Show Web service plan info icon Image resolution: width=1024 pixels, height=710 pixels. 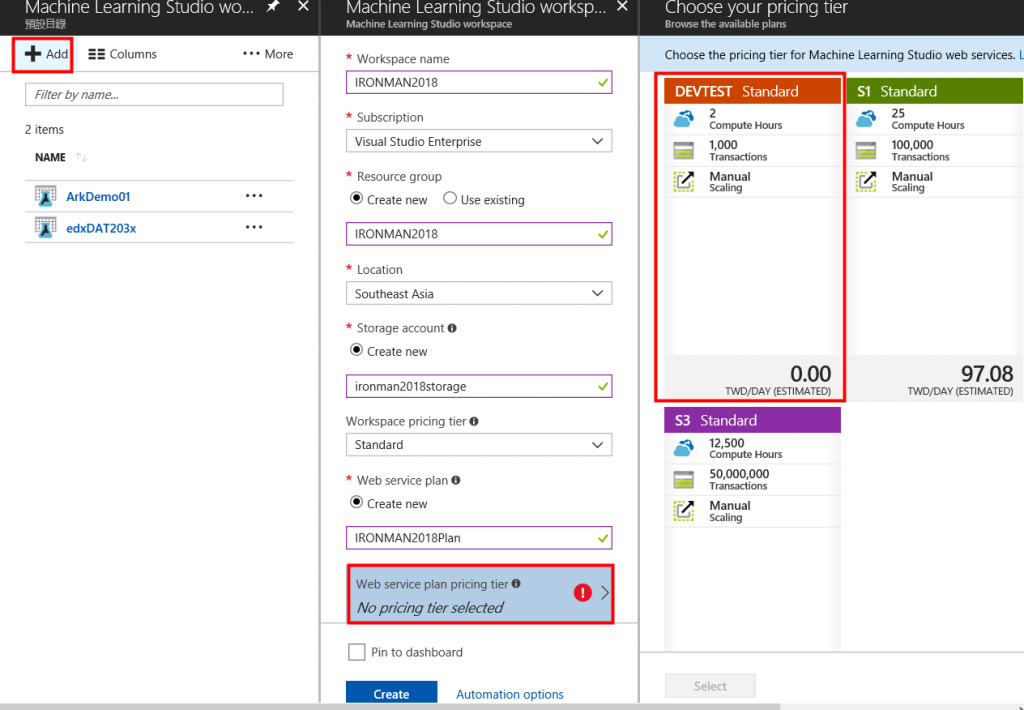pos(456,480)
